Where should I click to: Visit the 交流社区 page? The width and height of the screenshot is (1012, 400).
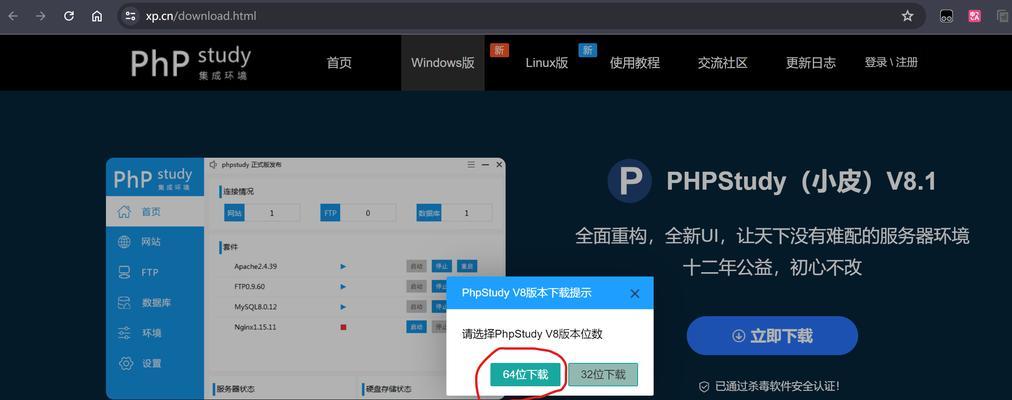point(723,63)
